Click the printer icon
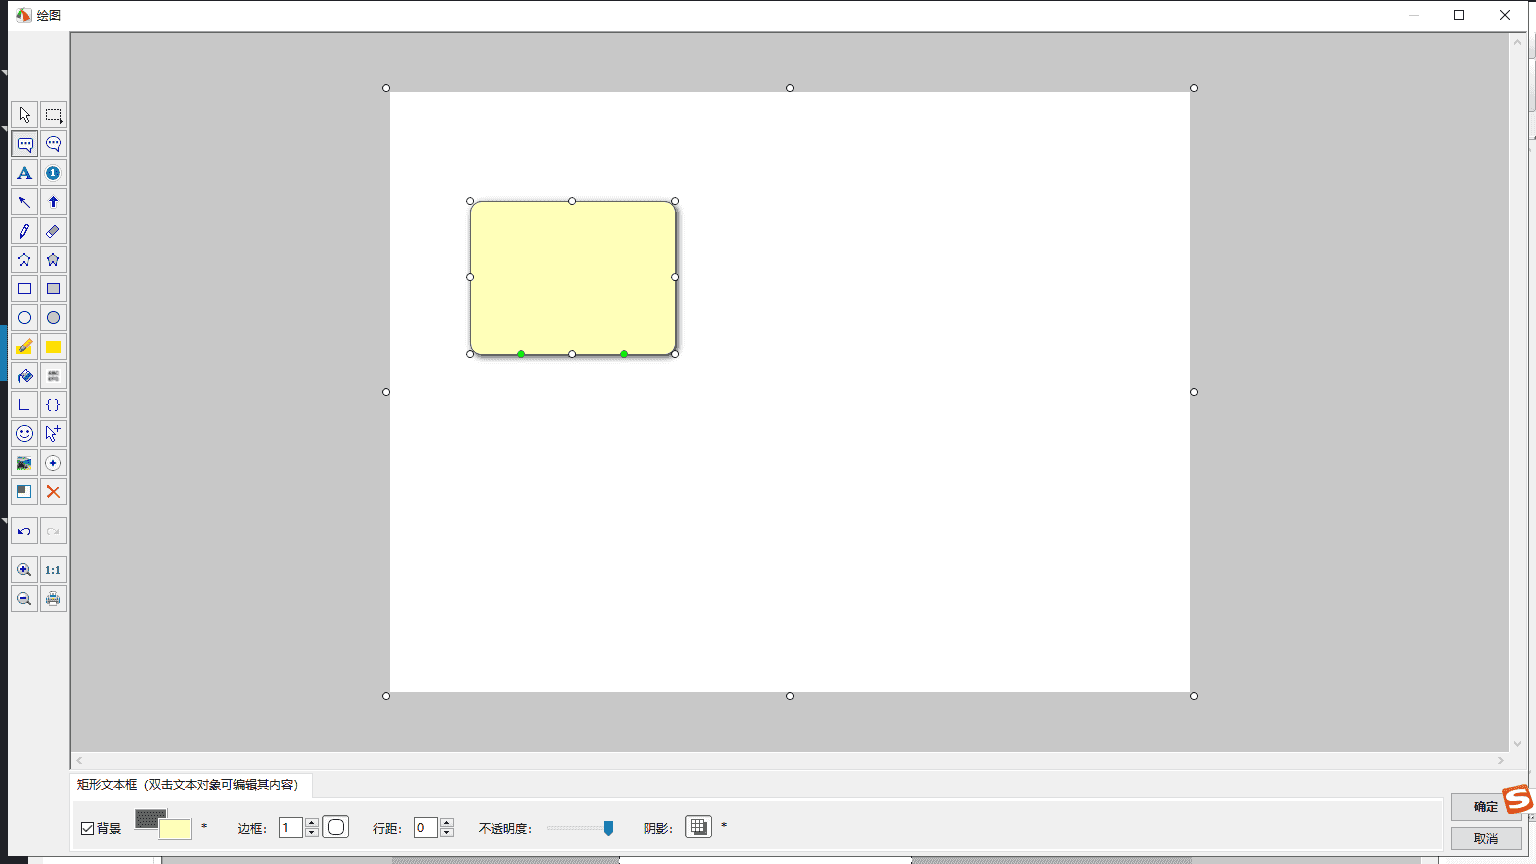 point(53,599)
